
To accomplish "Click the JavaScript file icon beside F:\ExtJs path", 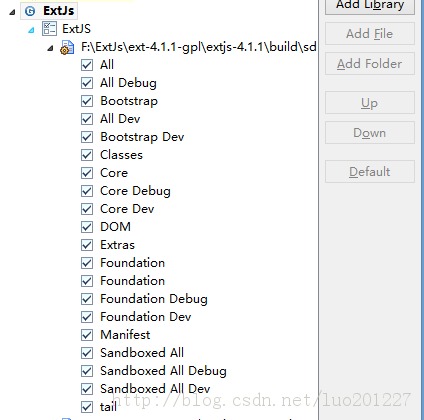I will pos(67,47).
